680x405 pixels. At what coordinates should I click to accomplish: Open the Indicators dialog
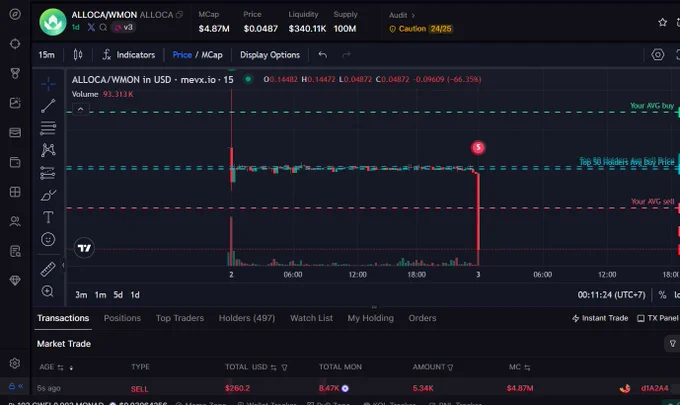click(x=128, y=55)
